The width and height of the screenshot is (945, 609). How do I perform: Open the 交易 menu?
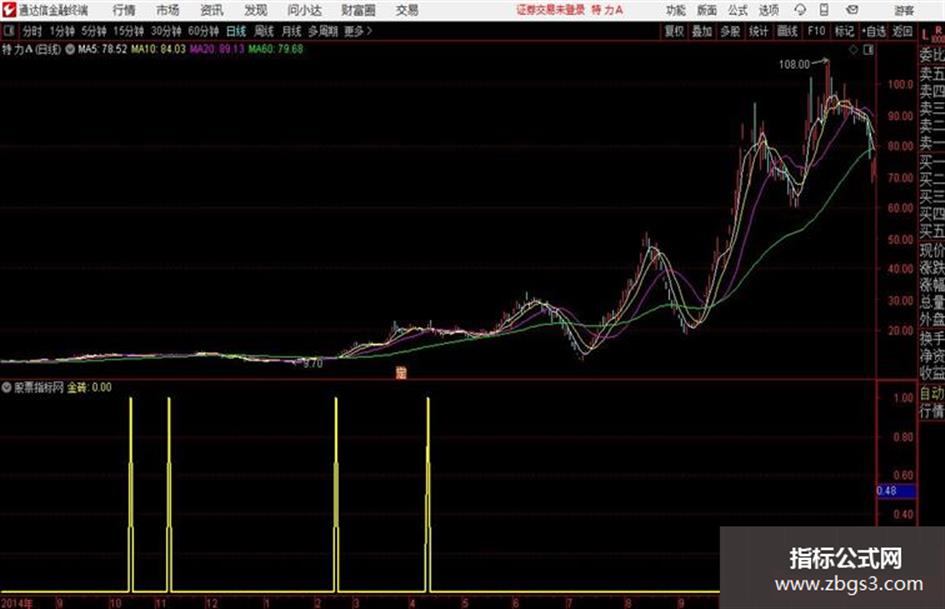(407, 10)
